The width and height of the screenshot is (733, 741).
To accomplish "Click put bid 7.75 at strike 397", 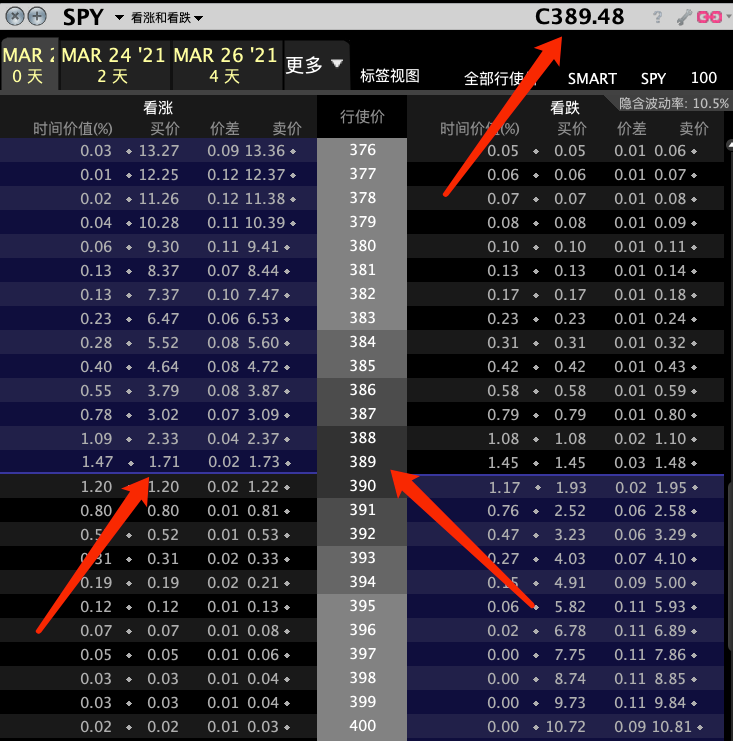I will 570,655.
